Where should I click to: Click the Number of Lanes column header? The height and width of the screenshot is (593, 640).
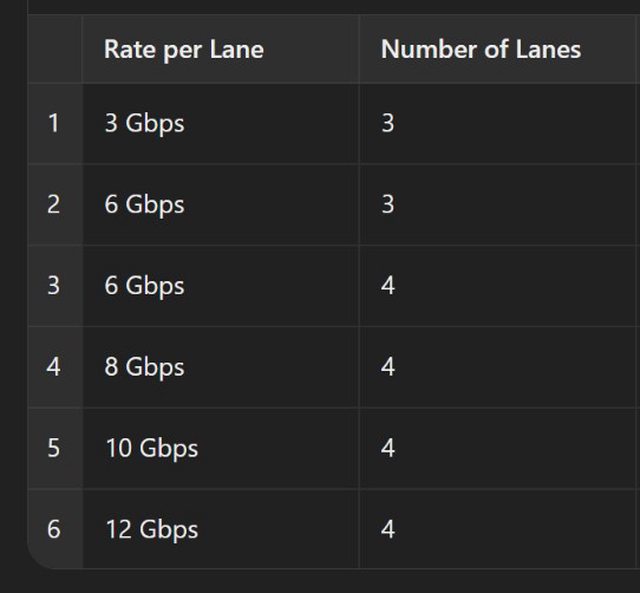pos(480,49)
